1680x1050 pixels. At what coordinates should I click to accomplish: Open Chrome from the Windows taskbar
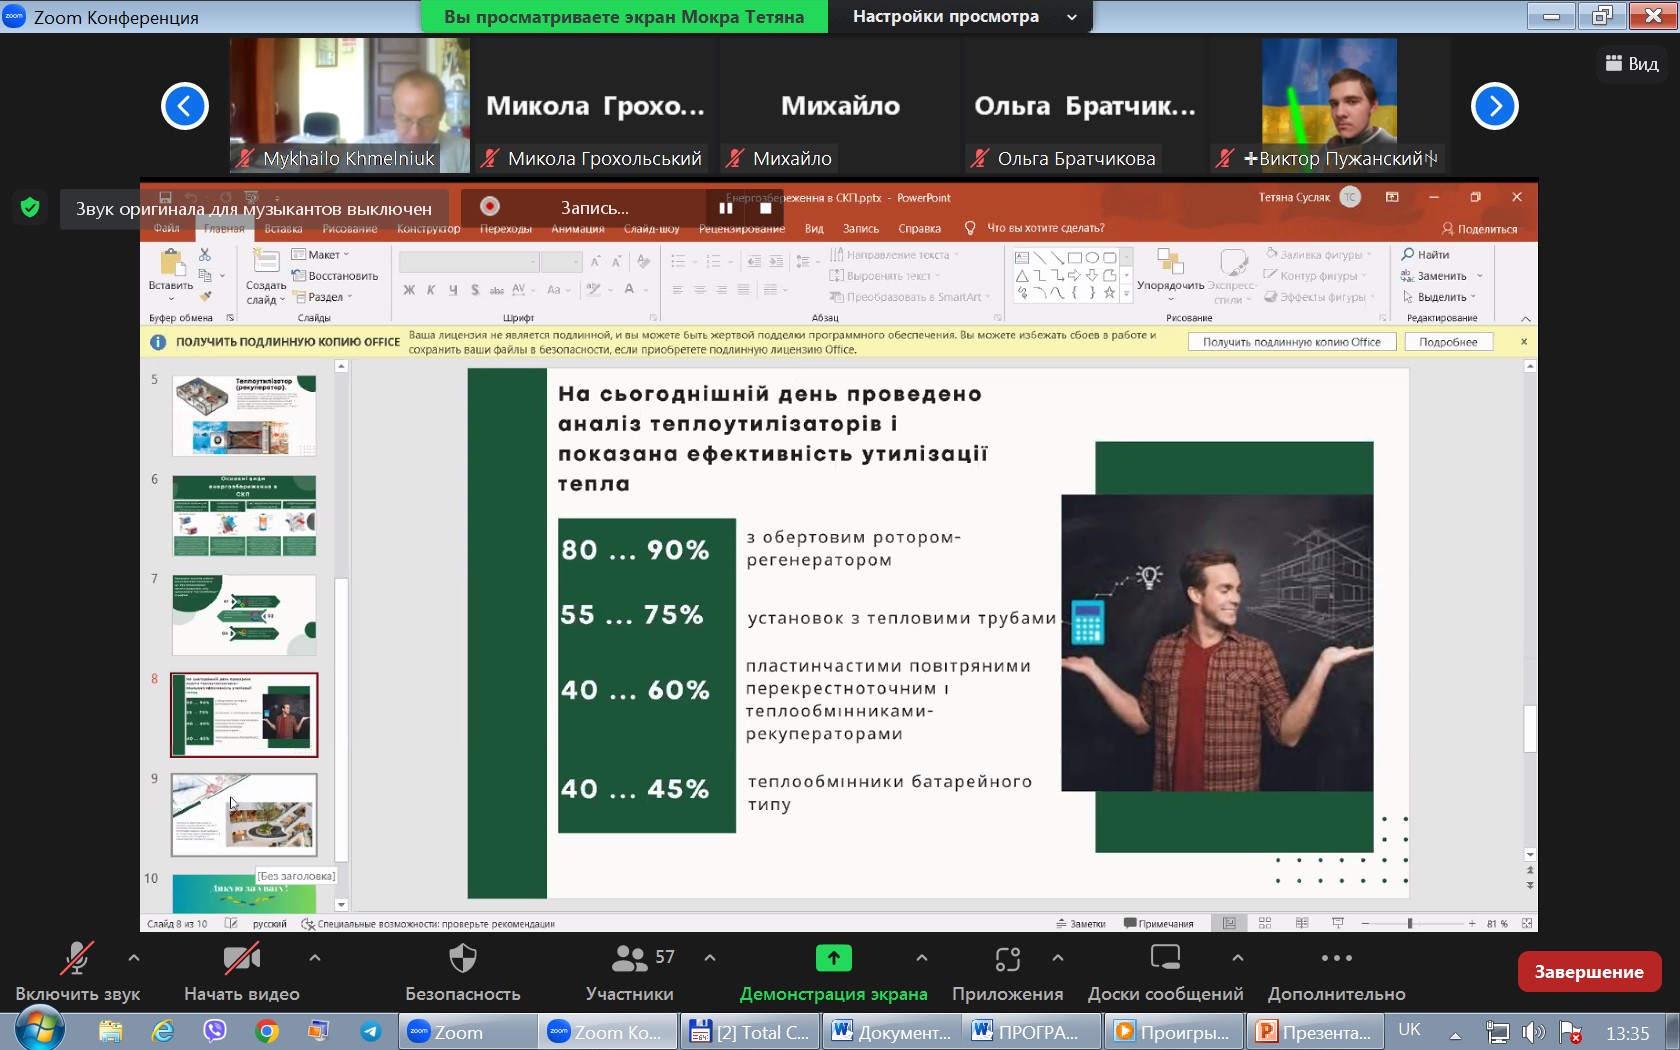point(267,1031)
